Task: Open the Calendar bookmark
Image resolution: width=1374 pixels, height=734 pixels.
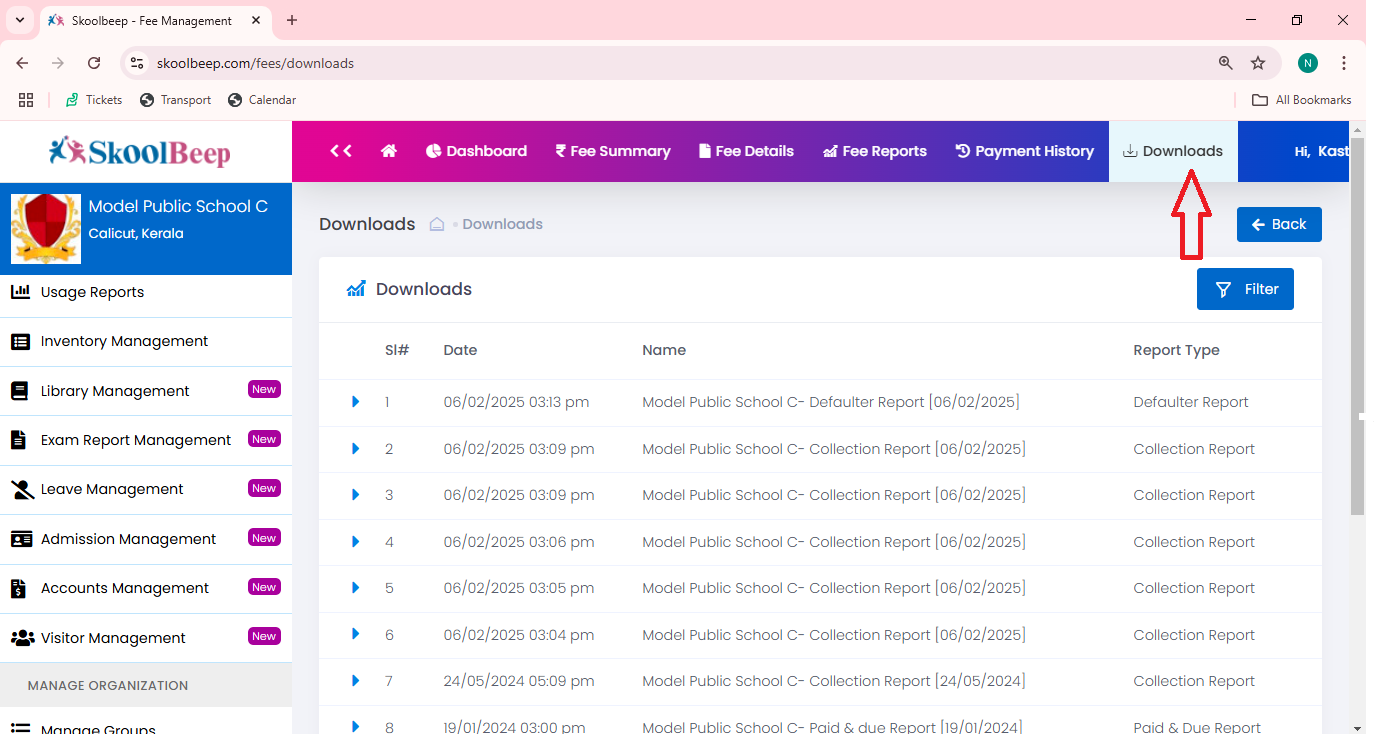Action: pyautogui.click(x=262, y=100)
